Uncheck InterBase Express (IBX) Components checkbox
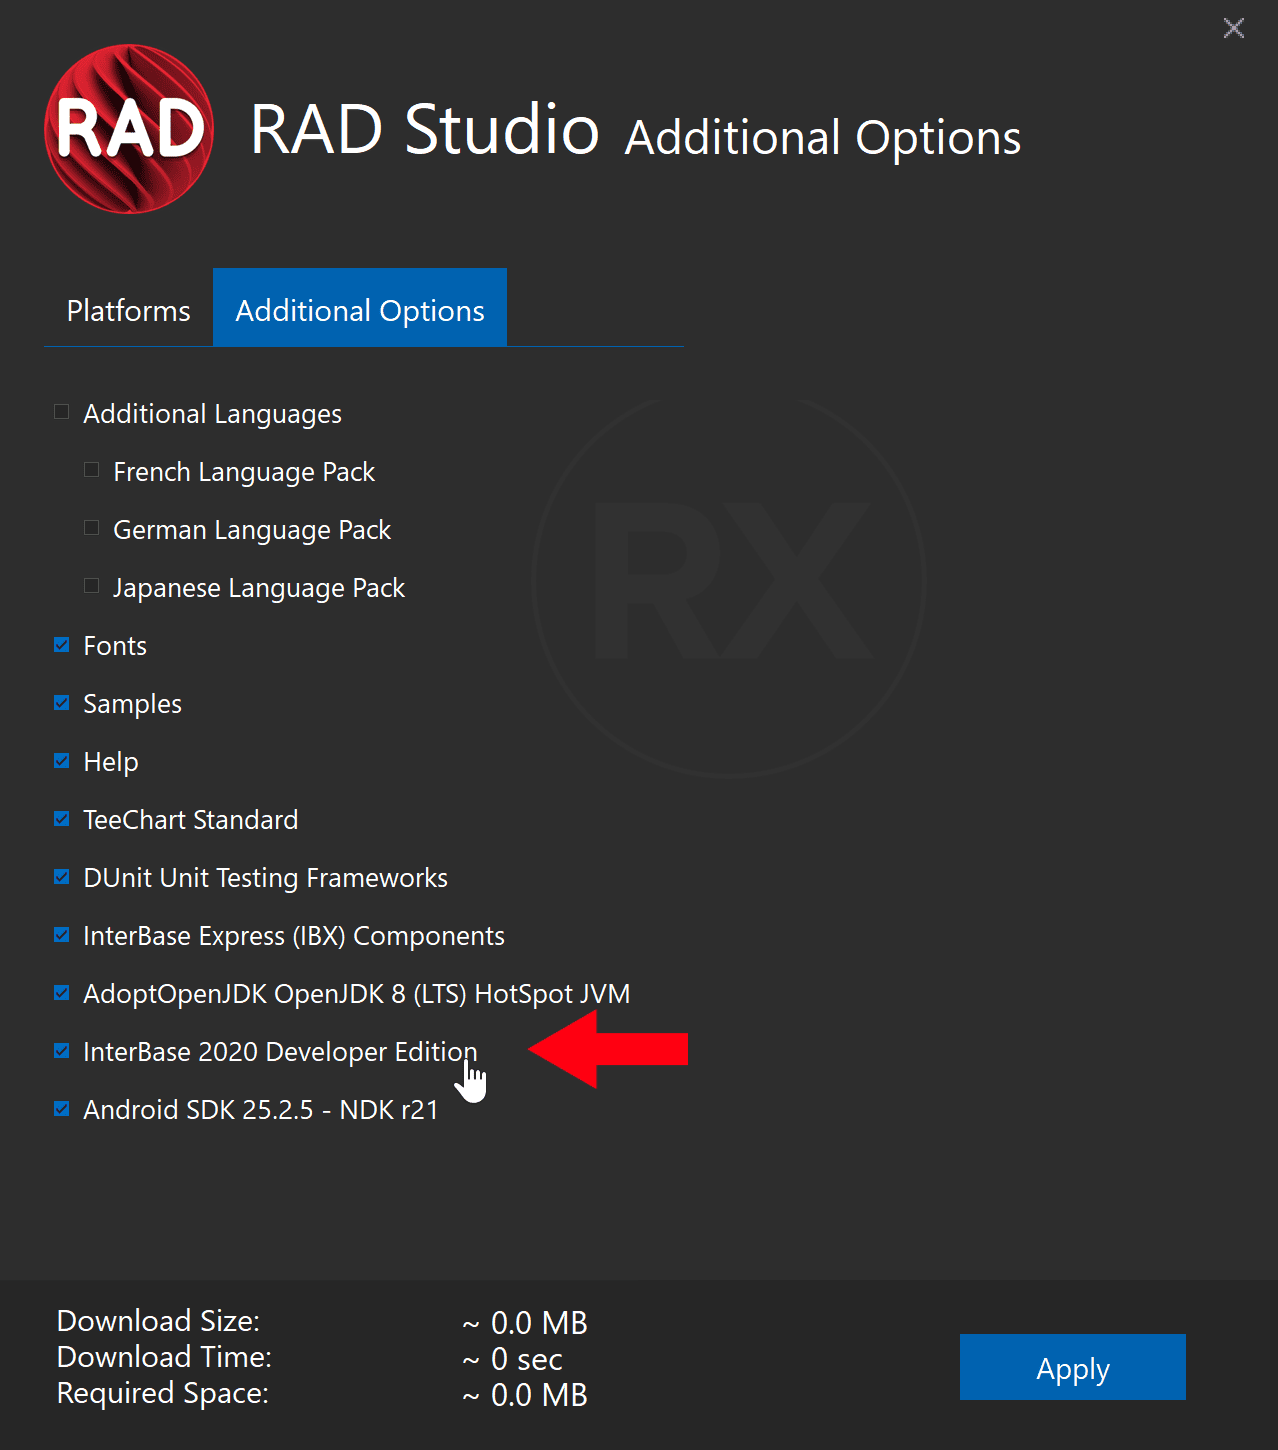1278x1450 pixels. point(61,934)
